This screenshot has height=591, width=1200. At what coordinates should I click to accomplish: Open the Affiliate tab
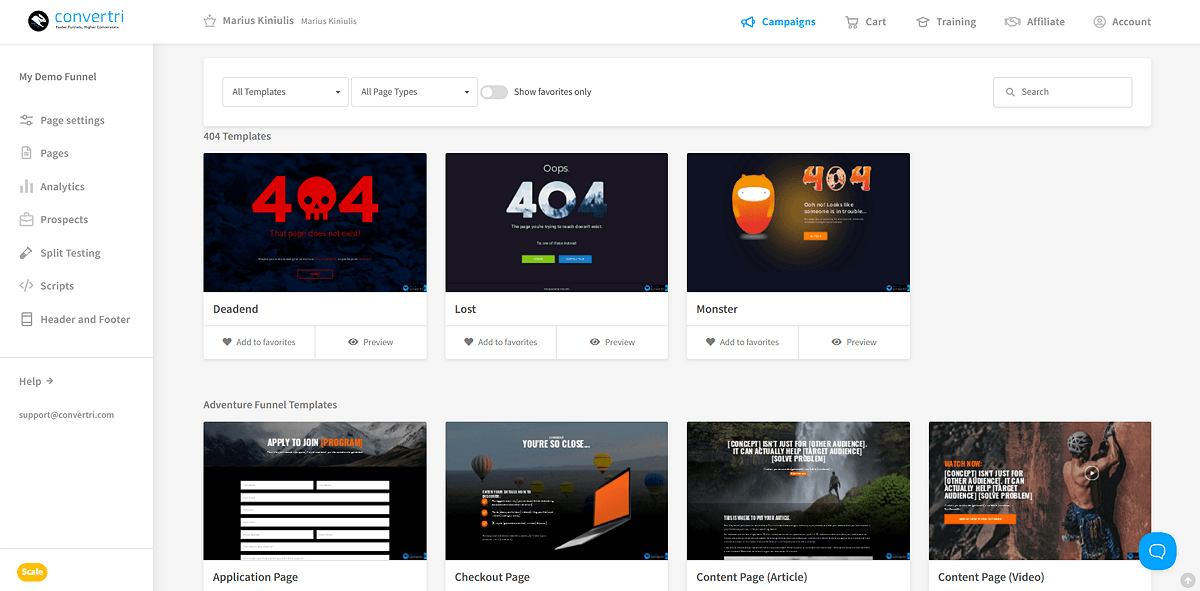(1035, 22)
